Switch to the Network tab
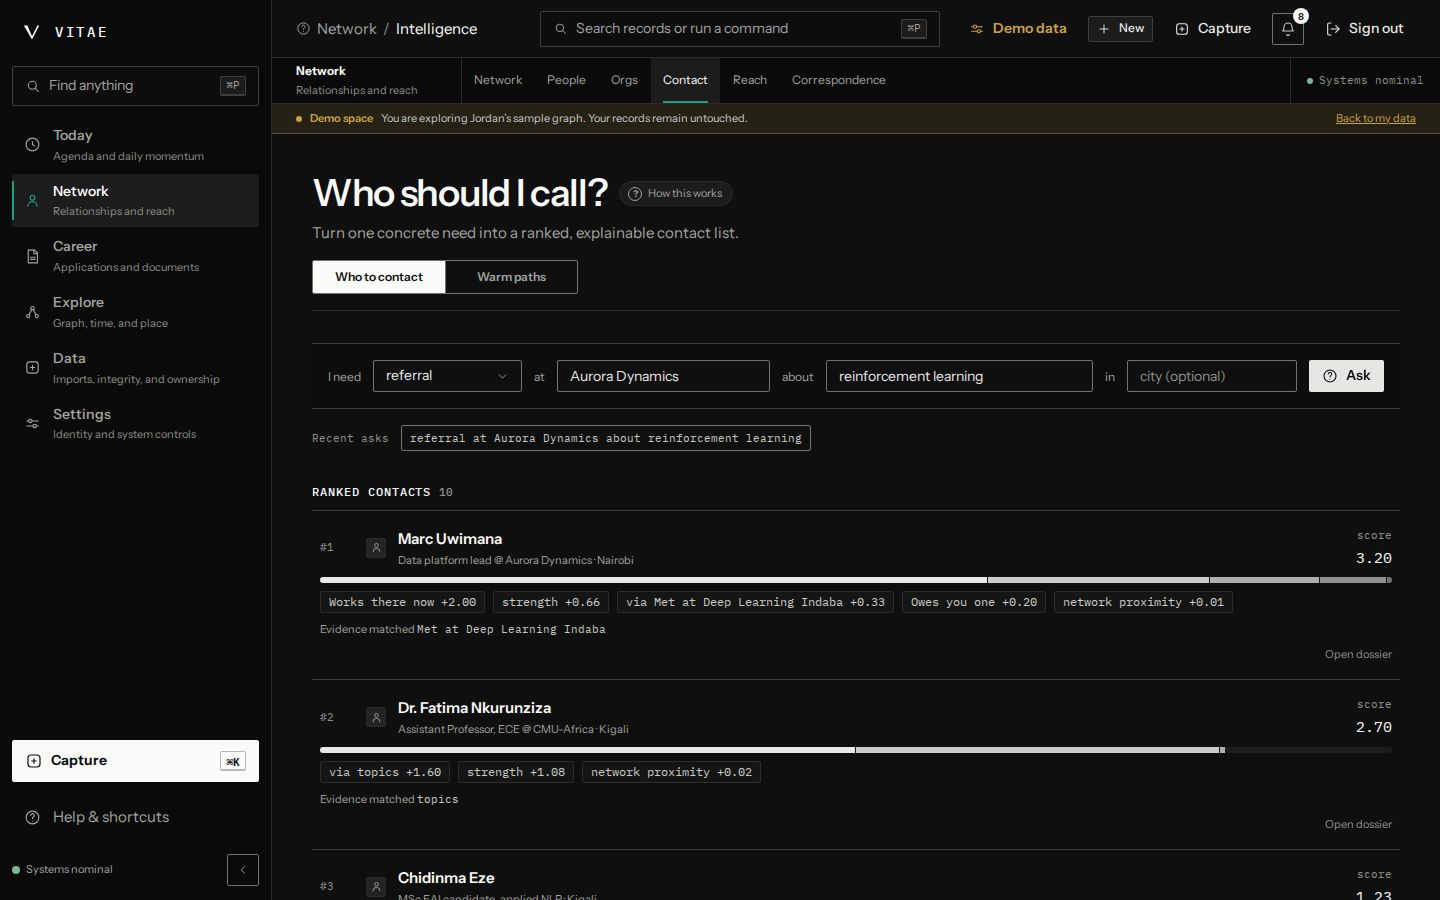This screenshot has height=900, width=1440. tap(498, 80)
